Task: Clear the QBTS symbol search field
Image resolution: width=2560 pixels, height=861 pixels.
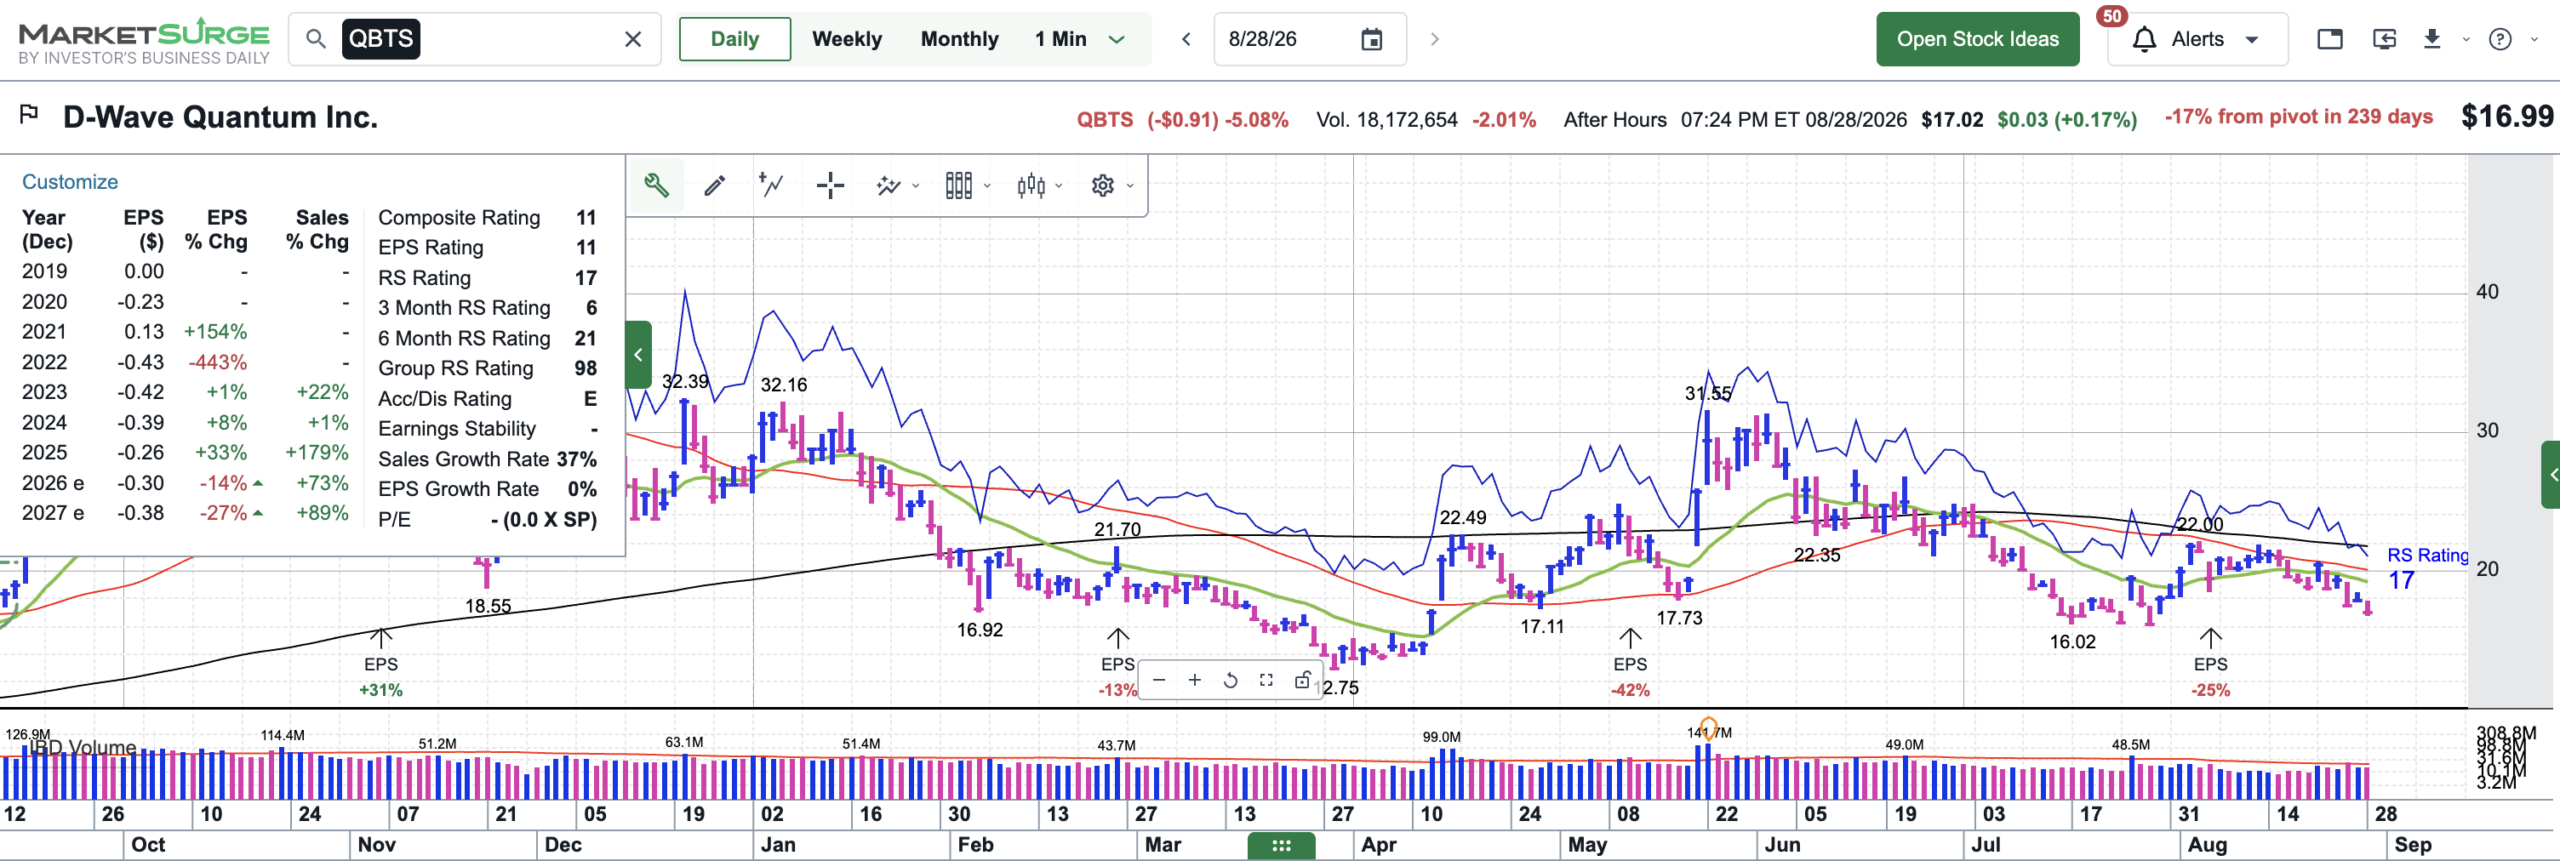Action: (x=633, y=39)
